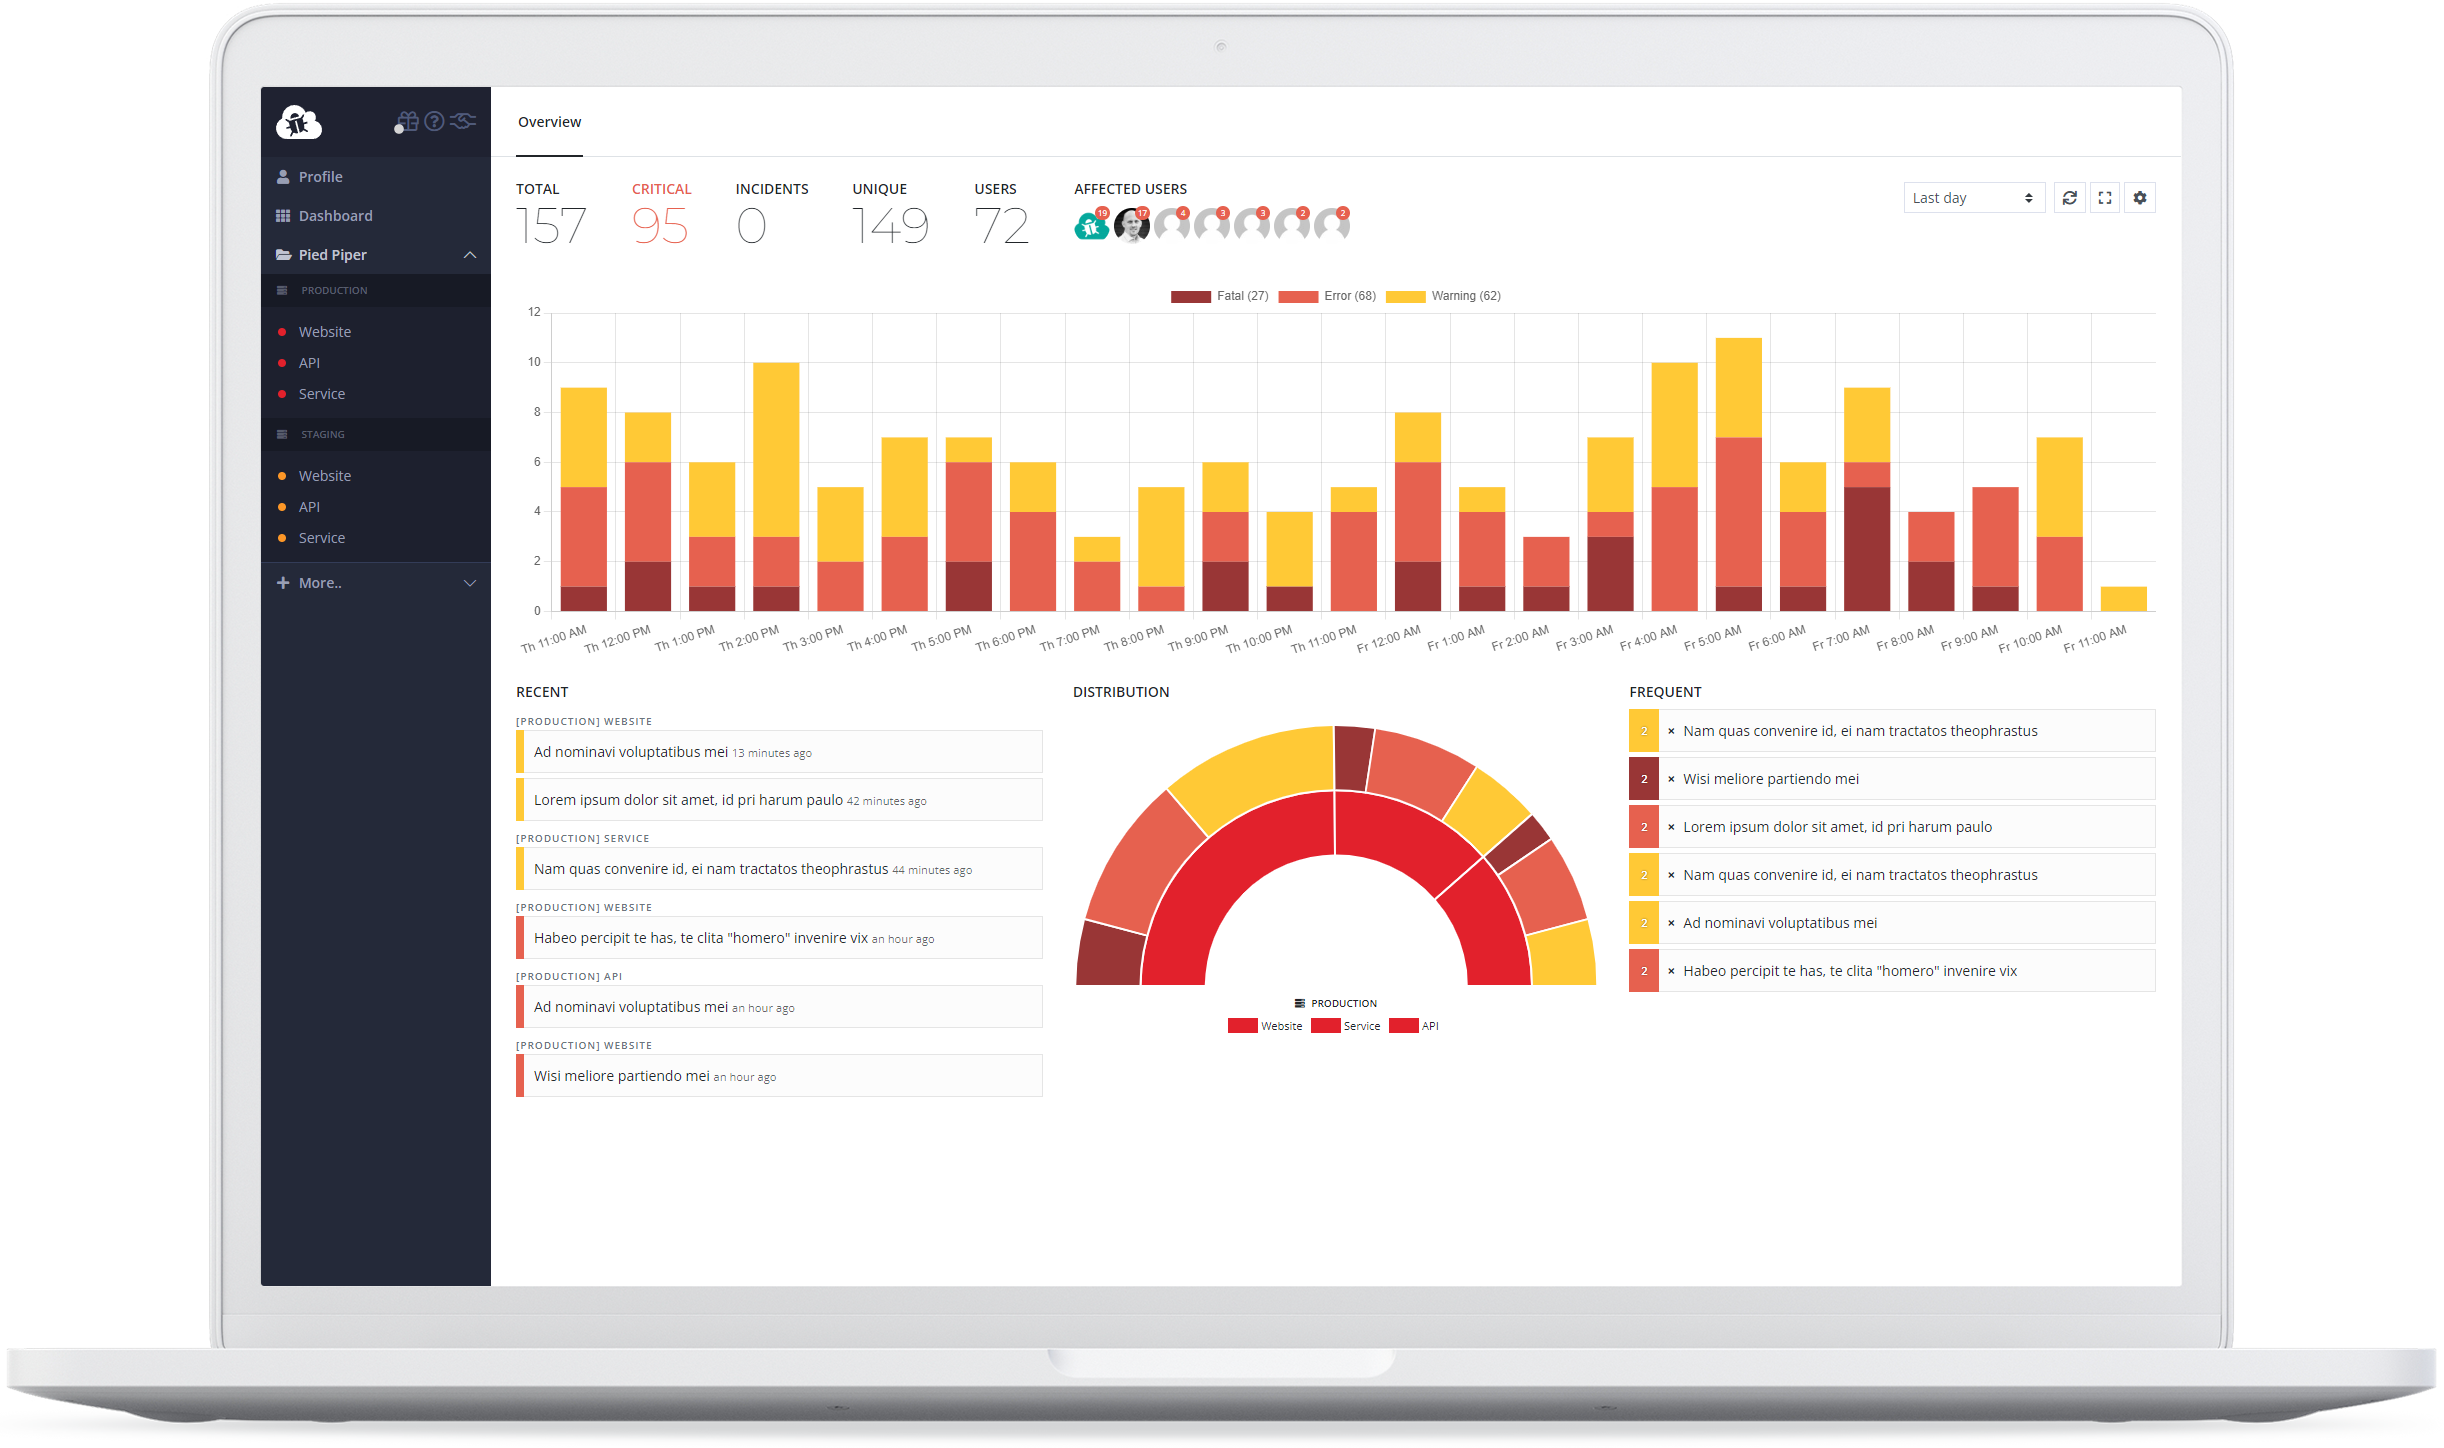Click the gift icon in sidebar header
2444x1448 pixels.
click(406, 122)
